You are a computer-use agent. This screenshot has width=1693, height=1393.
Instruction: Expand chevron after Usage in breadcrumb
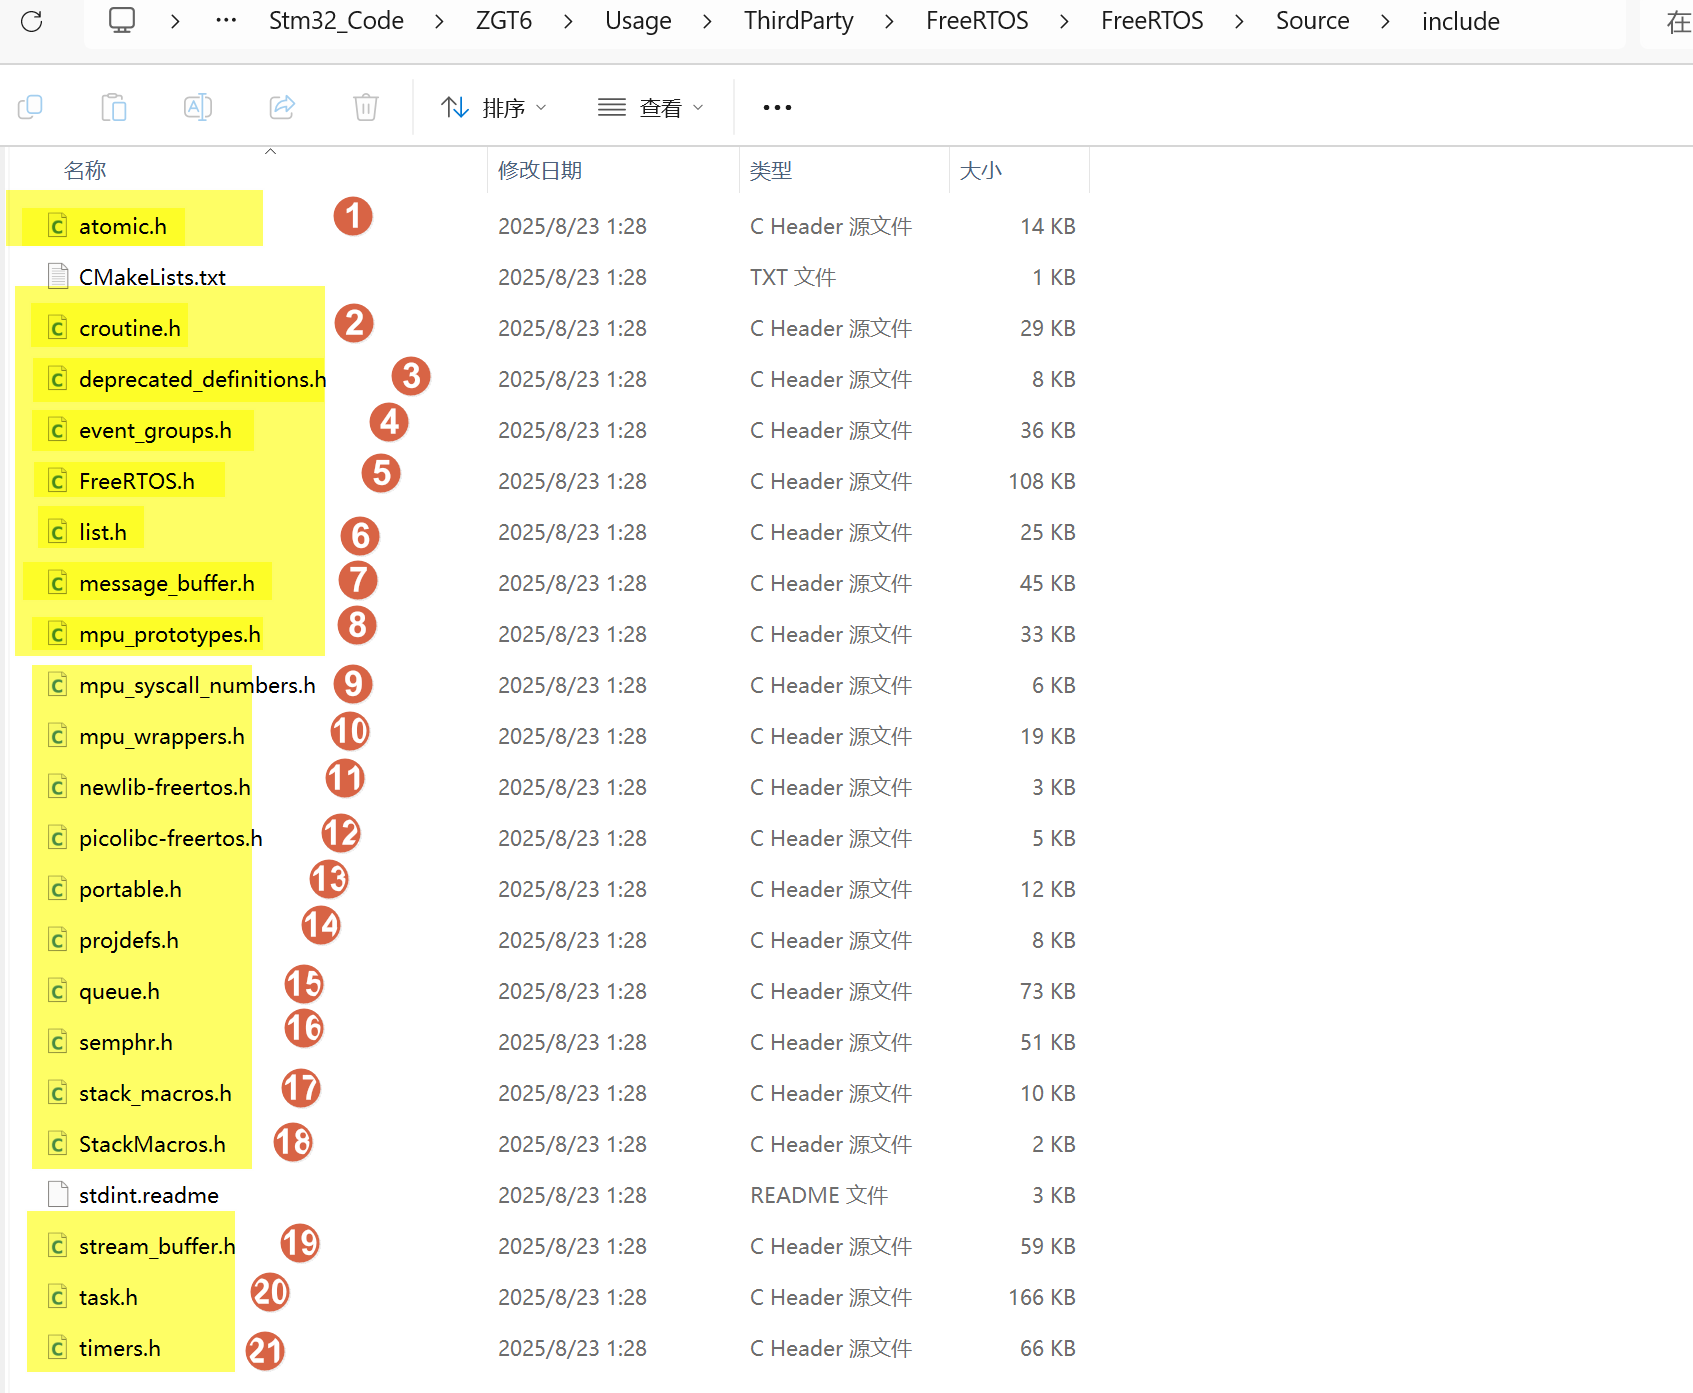tap(707, 21)
